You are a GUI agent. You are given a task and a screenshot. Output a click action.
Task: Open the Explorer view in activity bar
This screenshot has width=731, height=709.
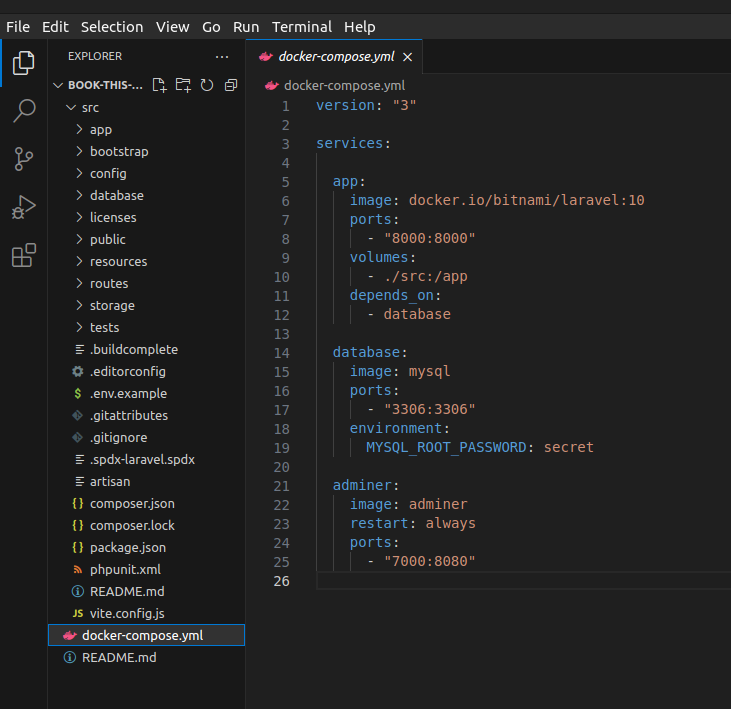point(23,62)
